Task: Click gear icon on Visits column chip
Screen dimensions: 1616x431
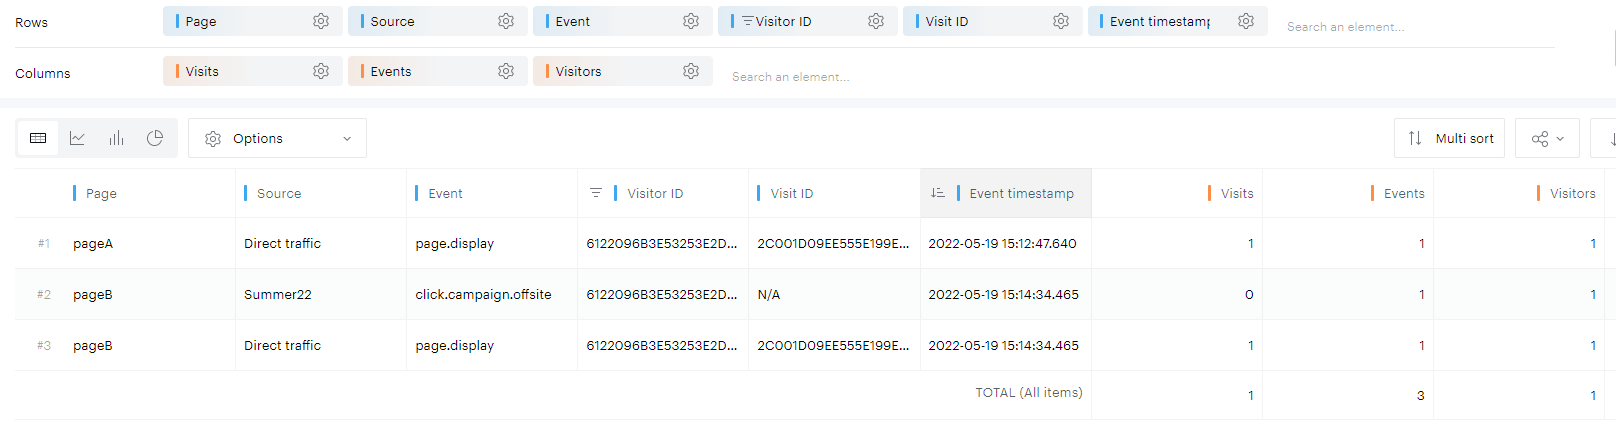Action: tap(321, 71)
